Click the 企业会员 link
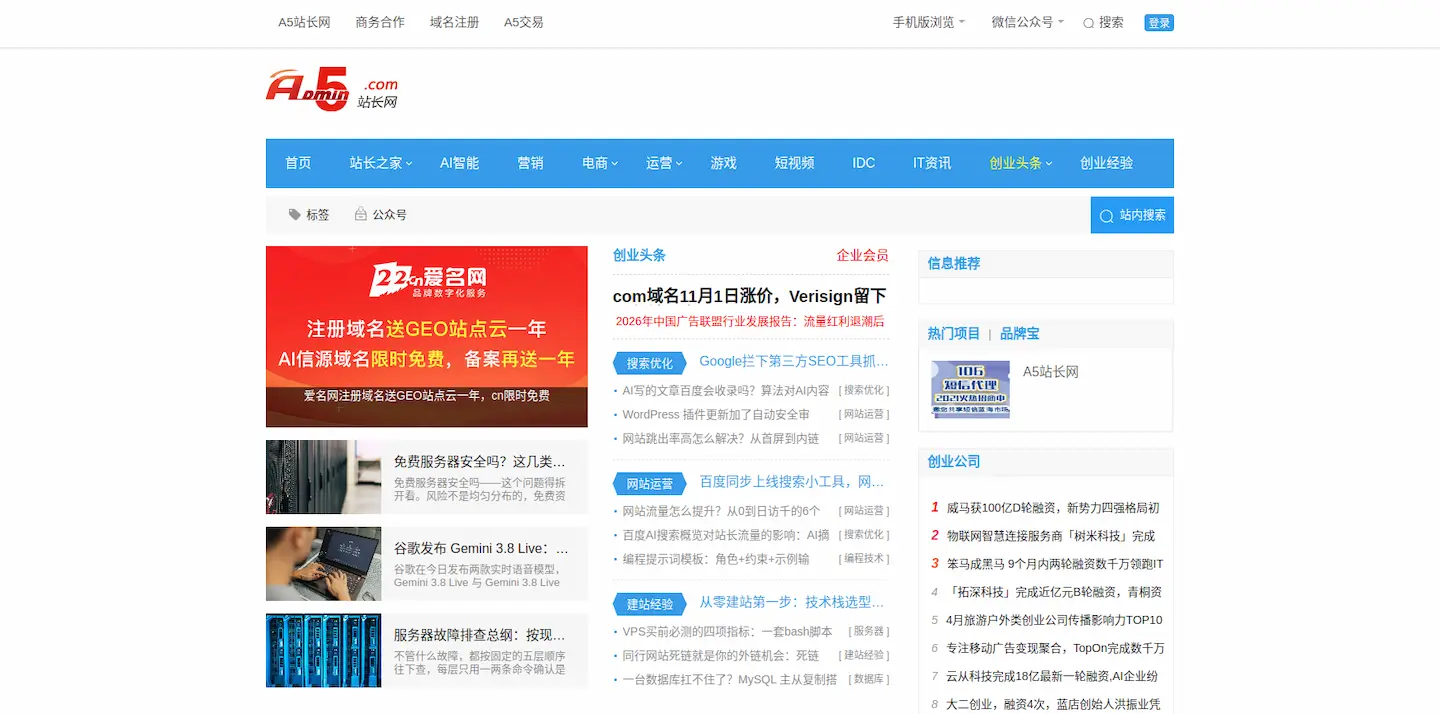The width and height of the screenshot is (1440, 714). click(x=863, y=255)
